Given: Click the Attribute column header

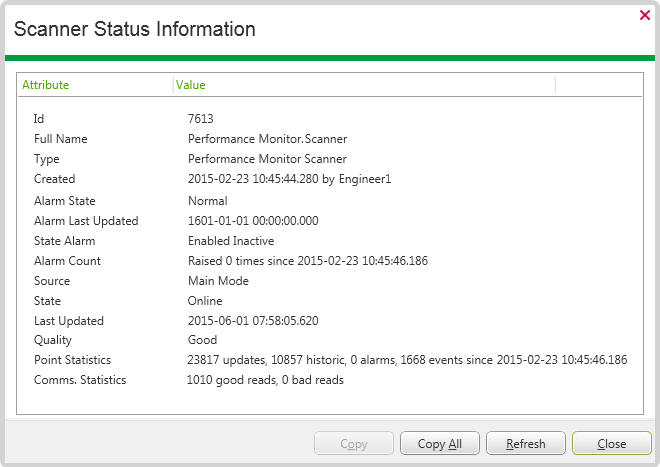Looking at the screenshot, I should point(46,85).
